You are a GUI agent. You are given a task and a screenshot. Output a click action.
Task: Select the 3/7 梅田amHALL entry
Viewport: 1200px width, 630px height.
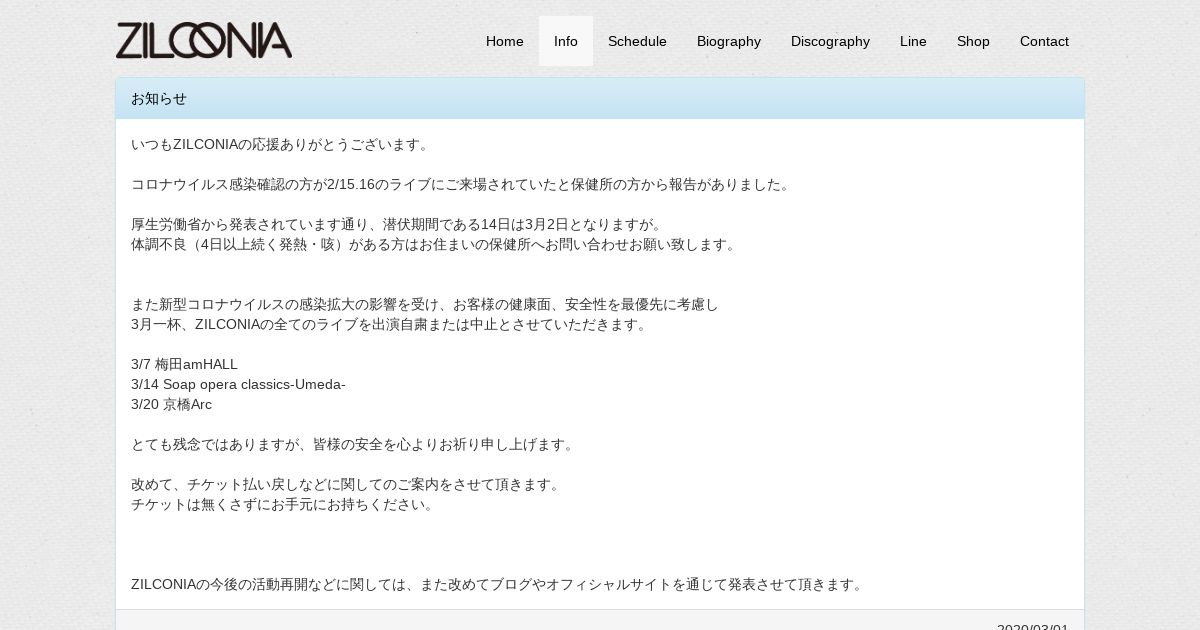(184, 364)
